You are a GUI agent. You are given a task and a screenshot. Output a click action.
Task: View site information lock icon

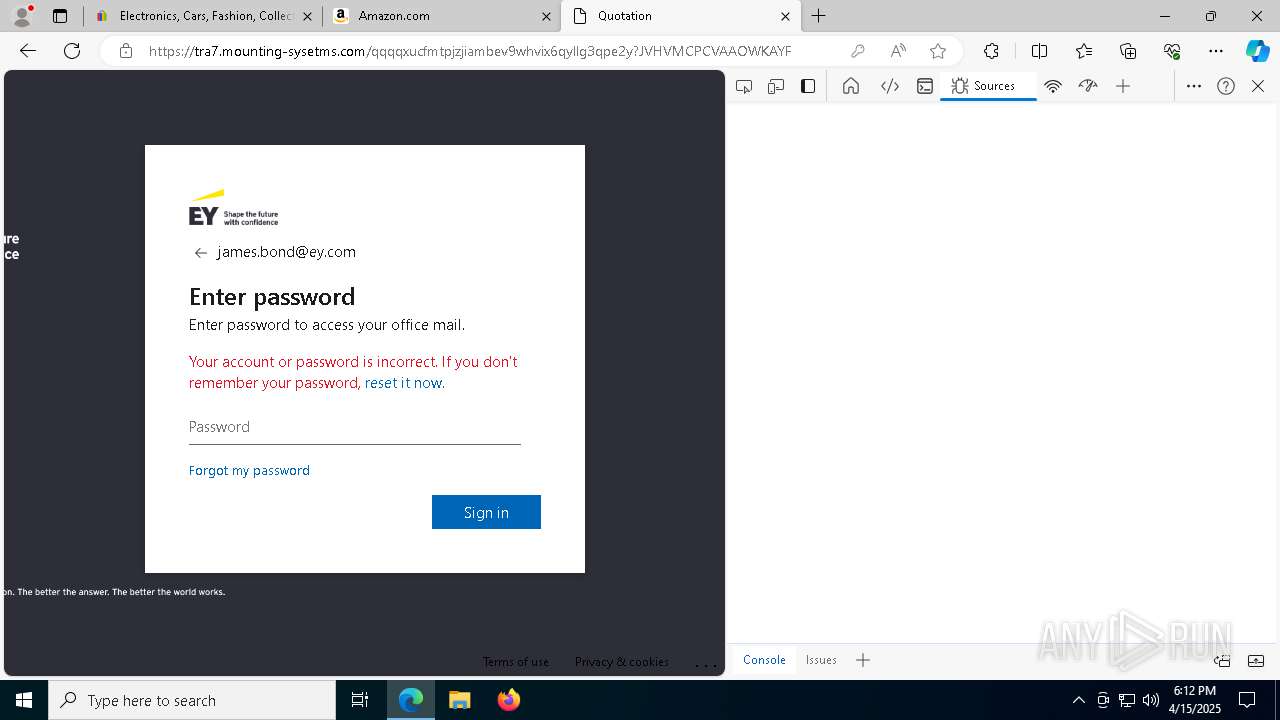pos(126,51)
